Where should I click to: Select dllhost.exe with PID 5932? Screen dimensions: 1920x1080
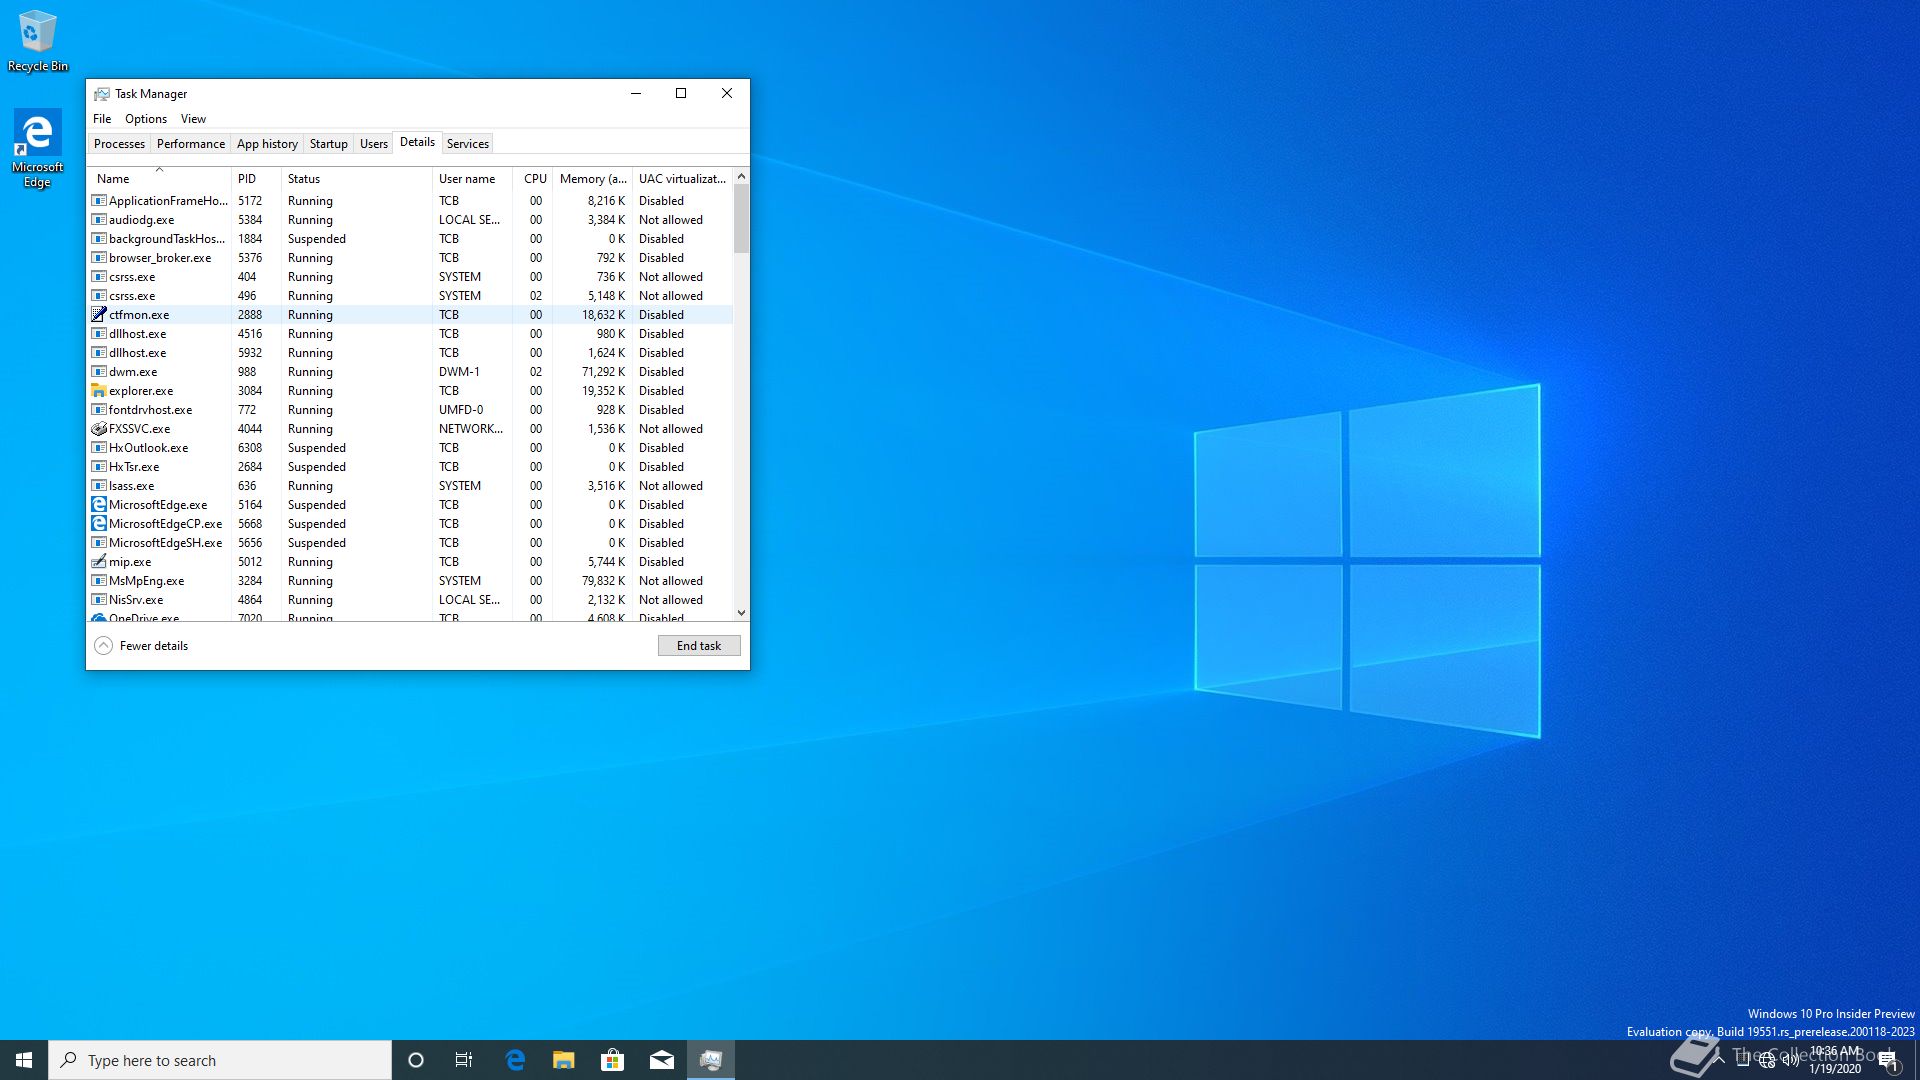411,353
